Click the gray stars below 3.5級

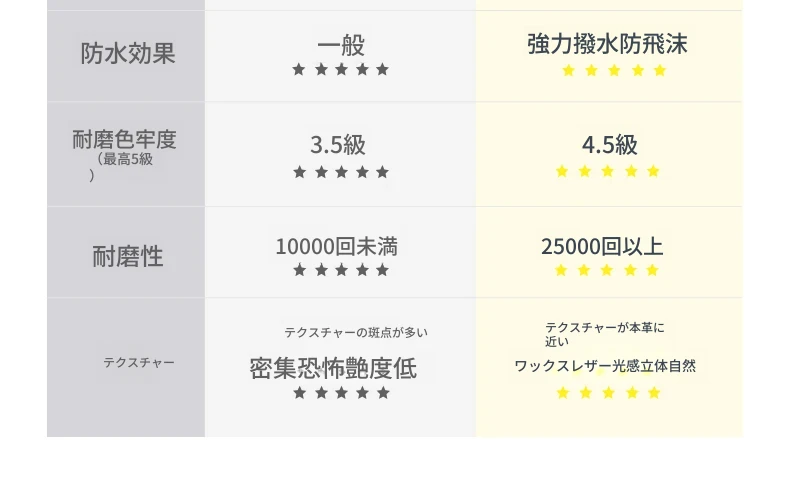[341, 172]
